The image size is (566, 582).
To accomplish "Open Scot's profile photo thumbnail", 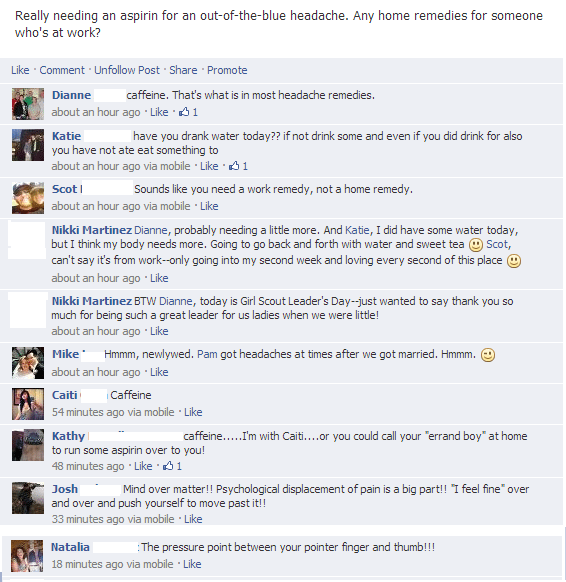I will [x=28, y=198].
